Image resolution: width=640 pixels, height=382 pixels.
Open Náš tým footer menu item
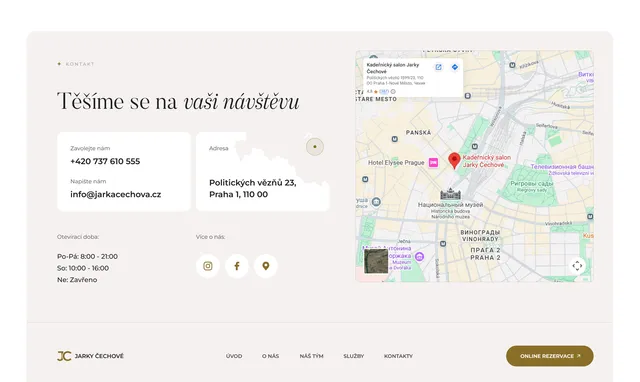pos(311,356)
